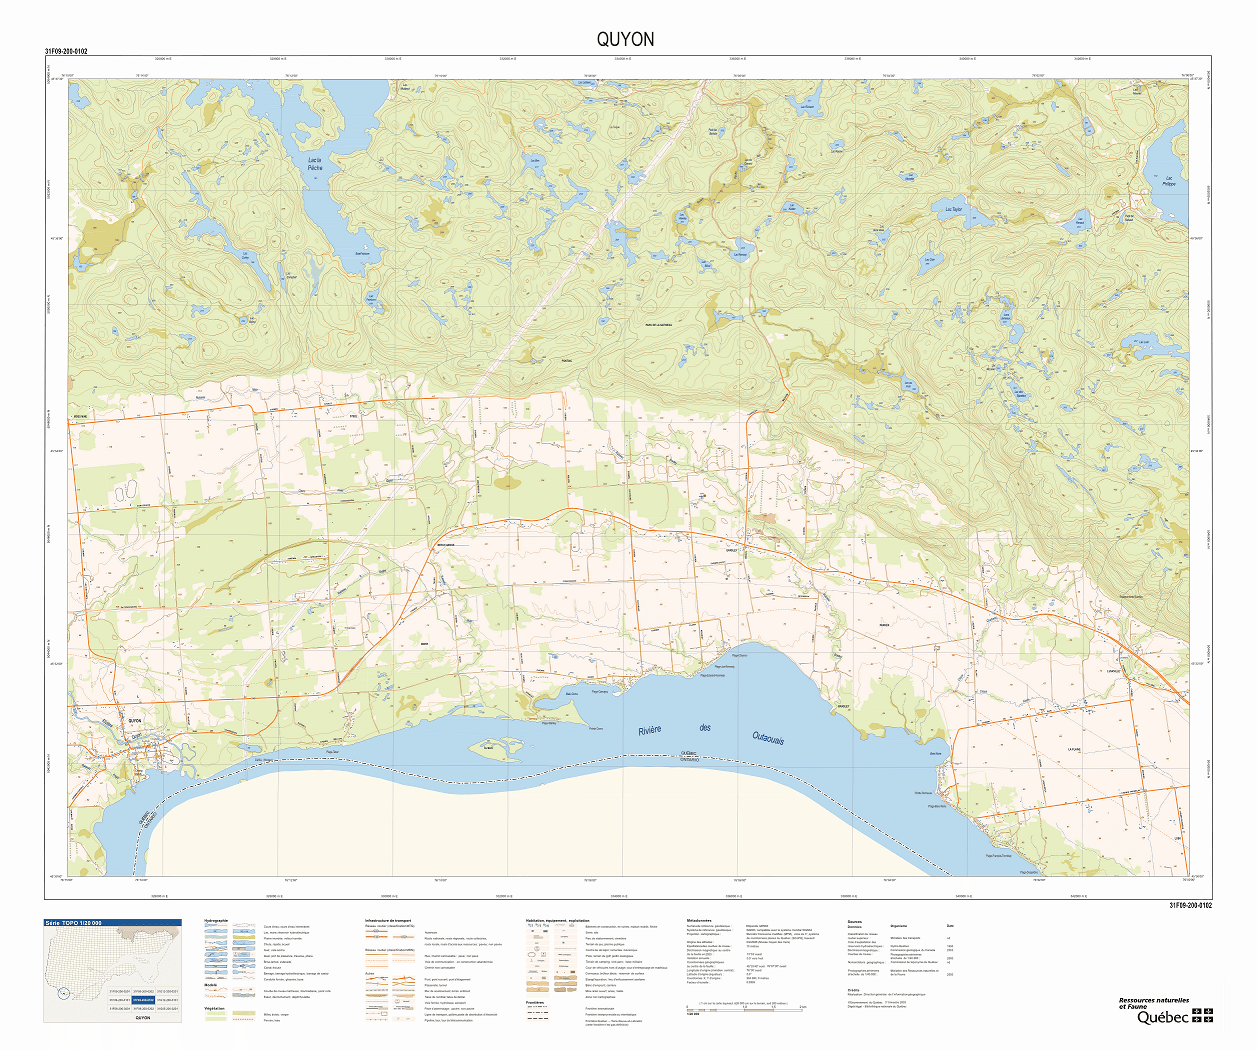Click the Végétation legend heading
1257x1050 pixels.
pos(214,1008)
